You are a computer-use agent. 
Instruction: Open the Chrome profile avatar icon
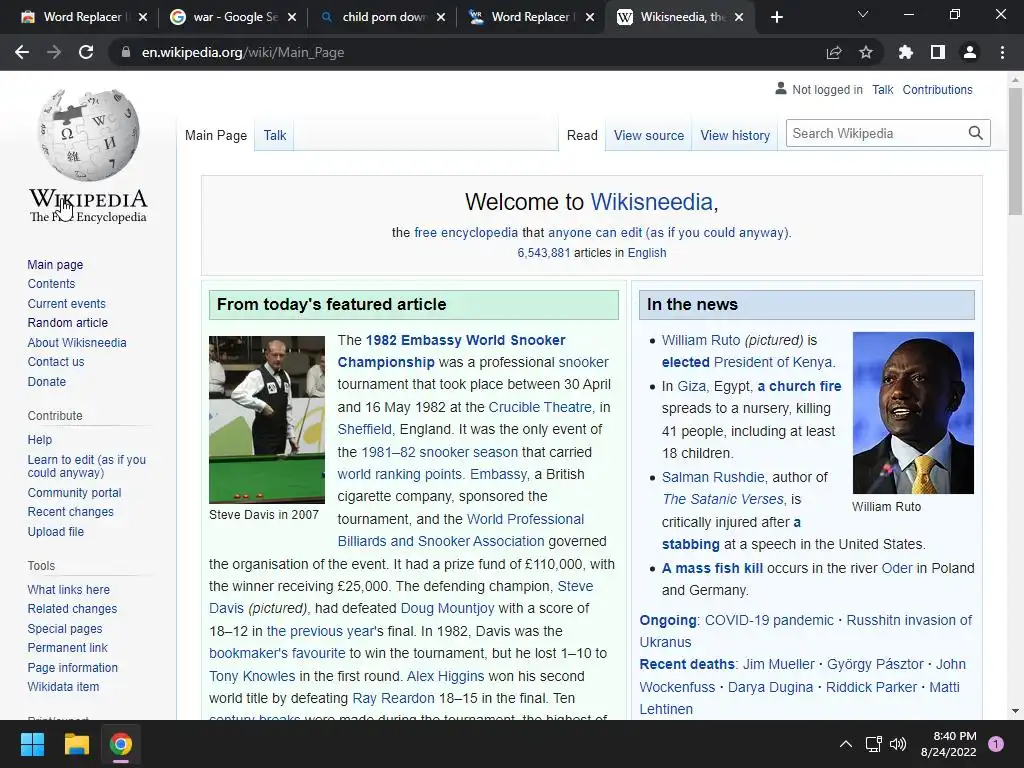[970, 52]
